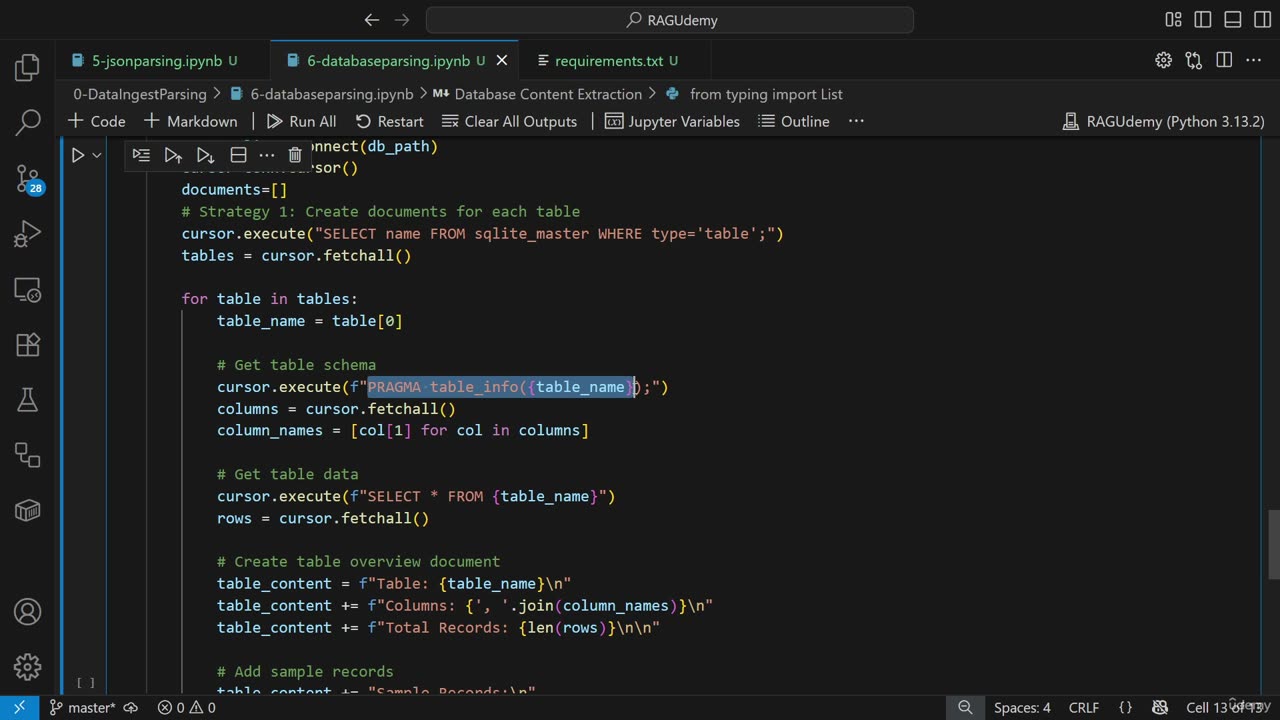Click Copilot status icon in status bar

pos(1160,707)
